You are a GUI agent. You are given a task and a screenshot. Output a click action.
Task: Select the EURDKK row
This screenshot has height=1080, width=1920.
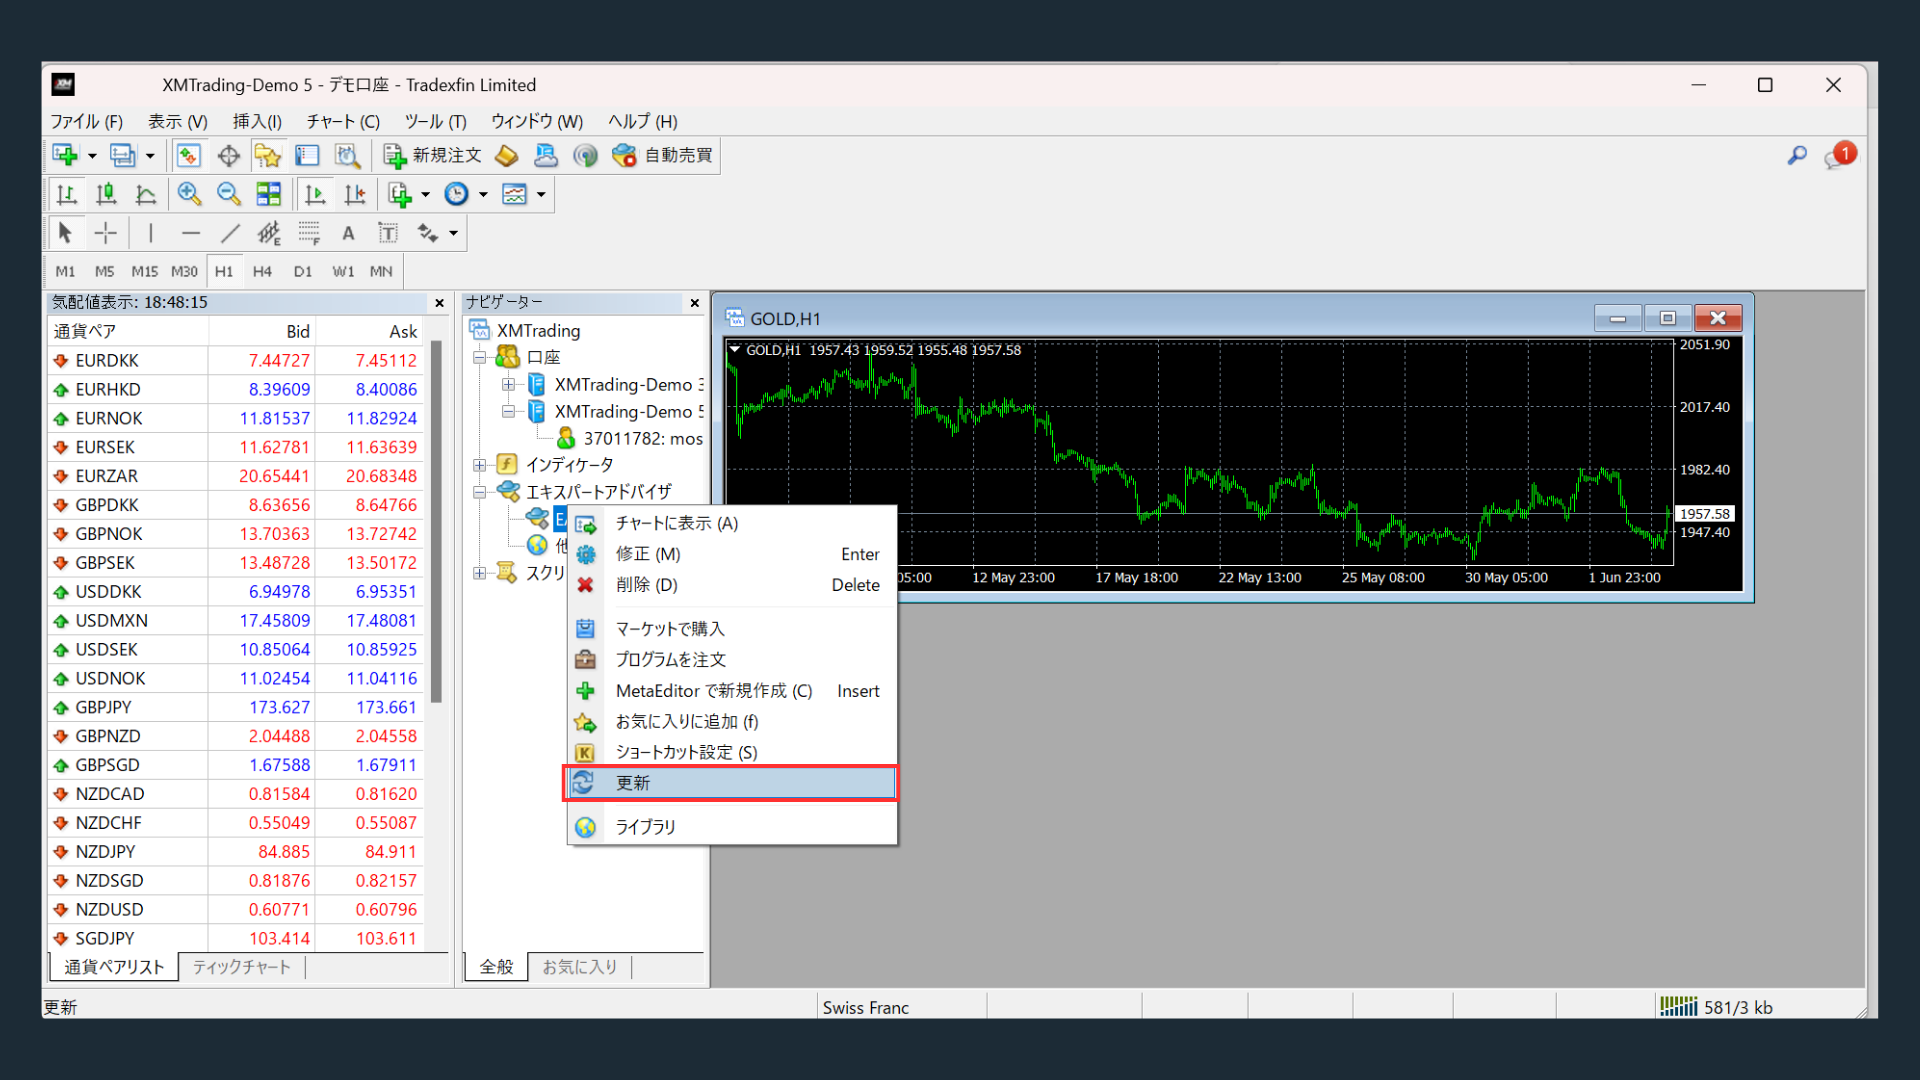(x=236, y=360)
